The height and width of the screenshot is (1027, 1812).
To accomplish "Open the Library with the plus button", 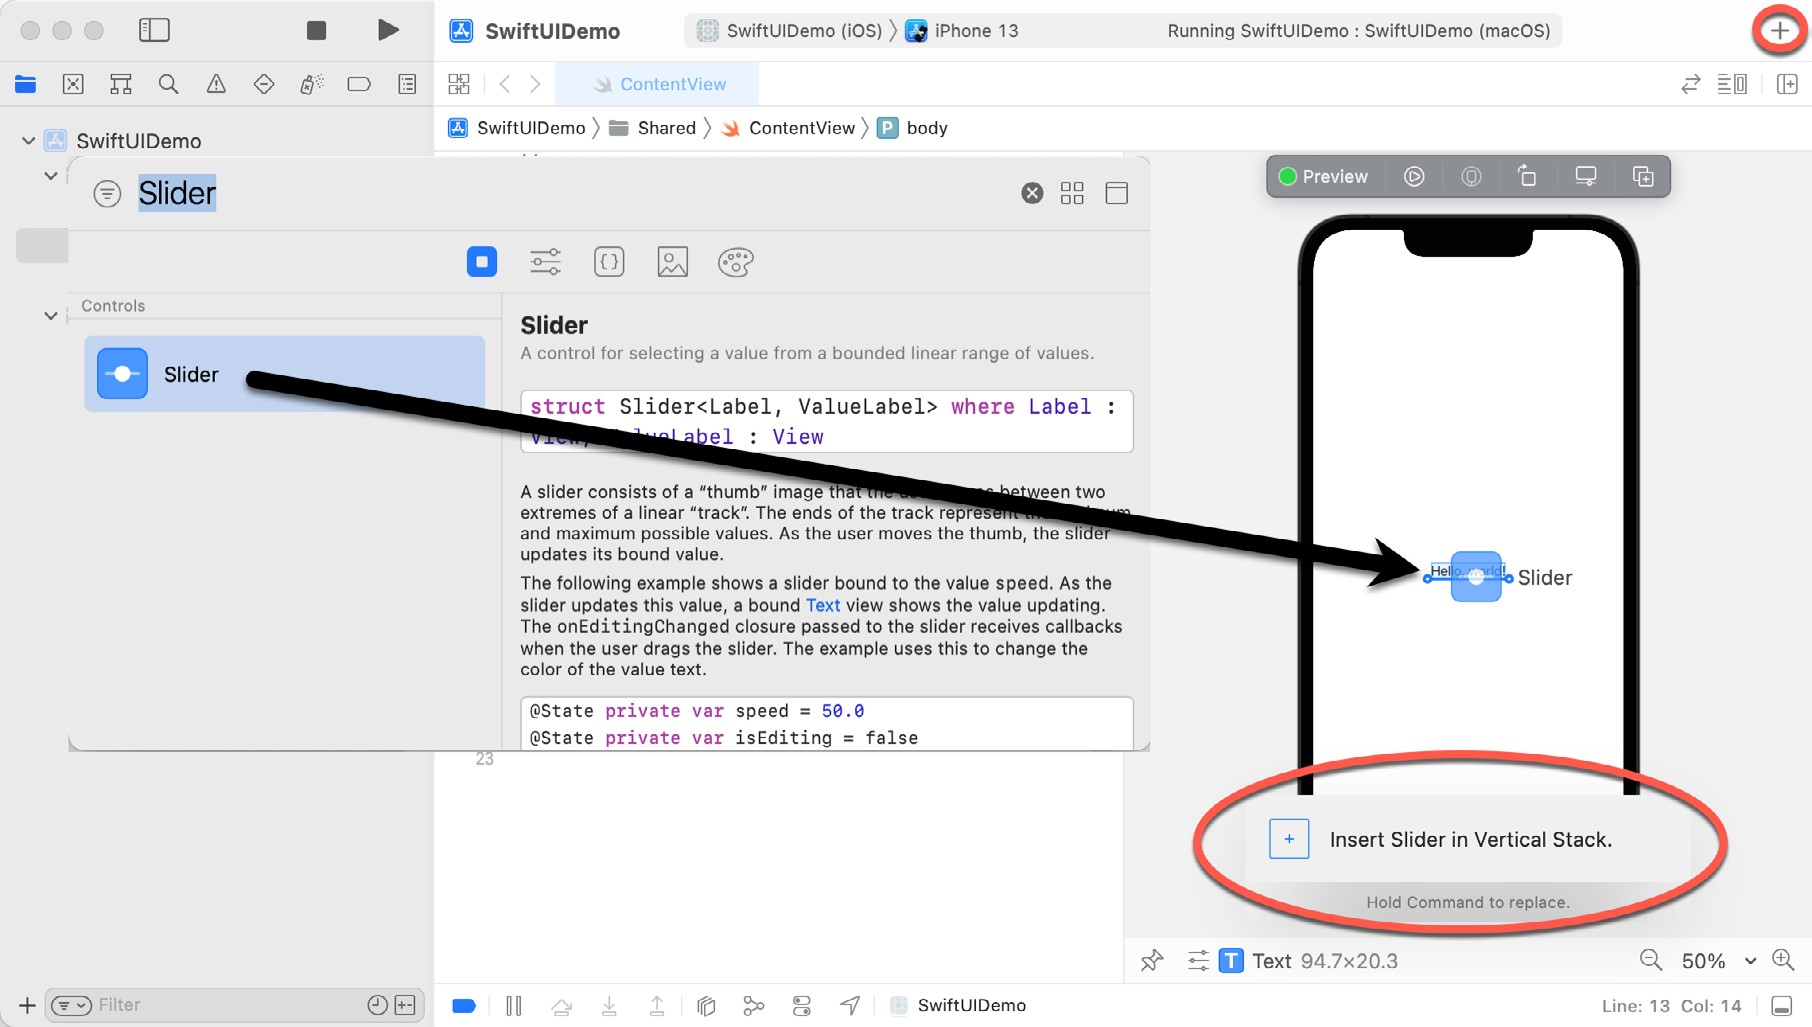I will (1780, 31).
